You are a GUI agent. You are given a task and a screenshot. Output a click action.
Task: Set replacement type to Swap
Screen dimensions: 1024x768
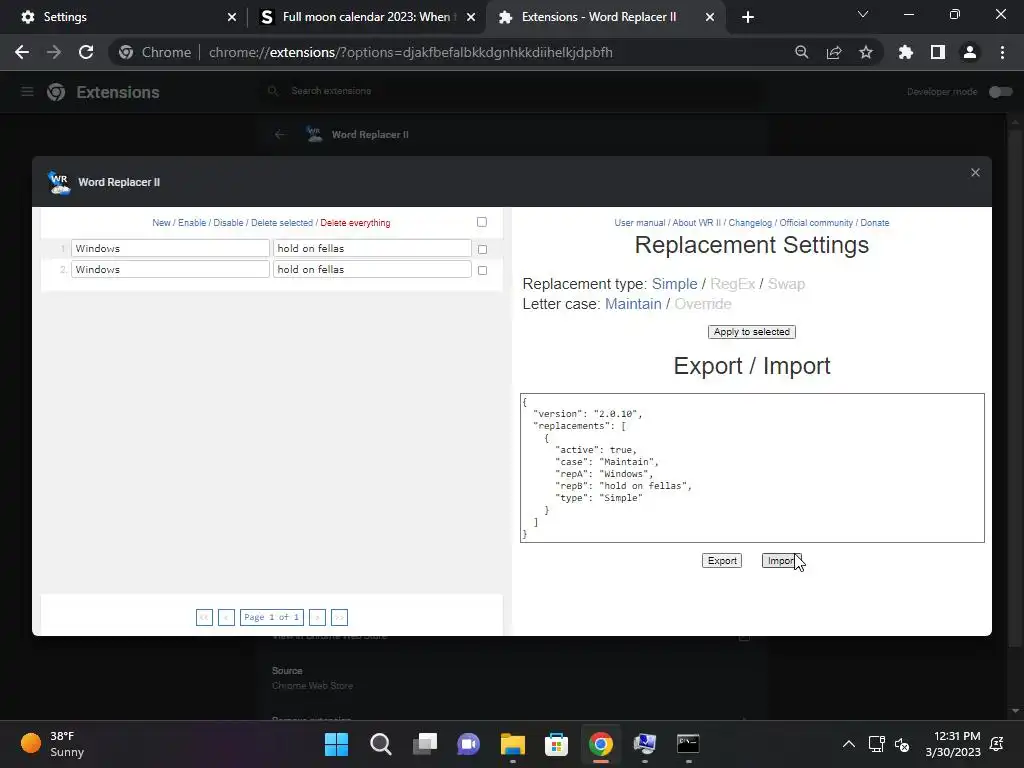pos(786,284)
